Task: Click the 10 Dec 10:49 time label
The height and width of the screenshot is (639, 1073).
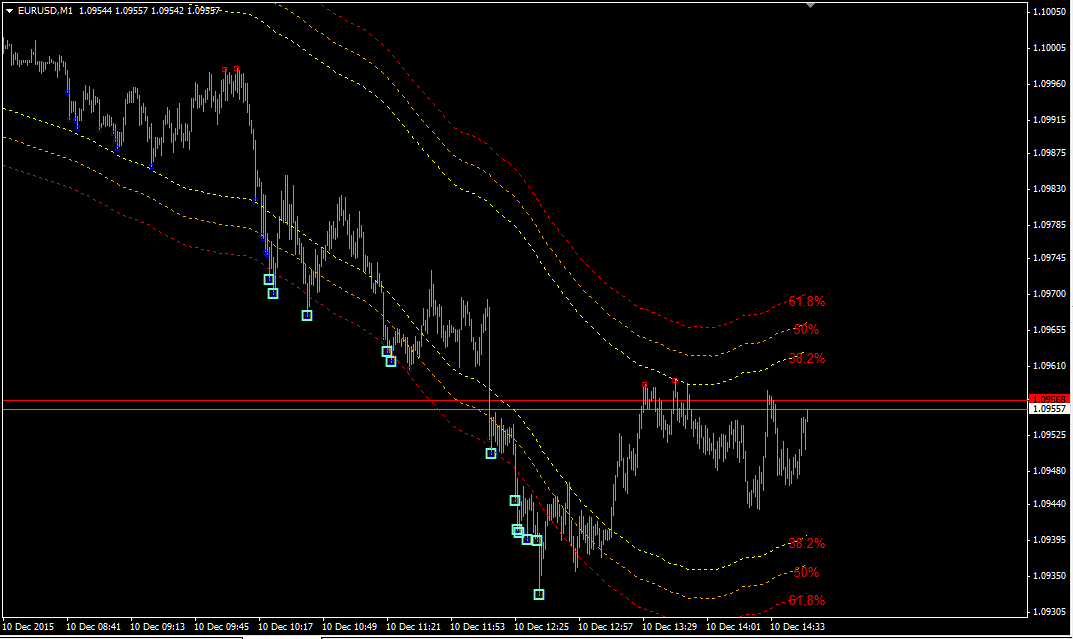Action: (350, 627)
